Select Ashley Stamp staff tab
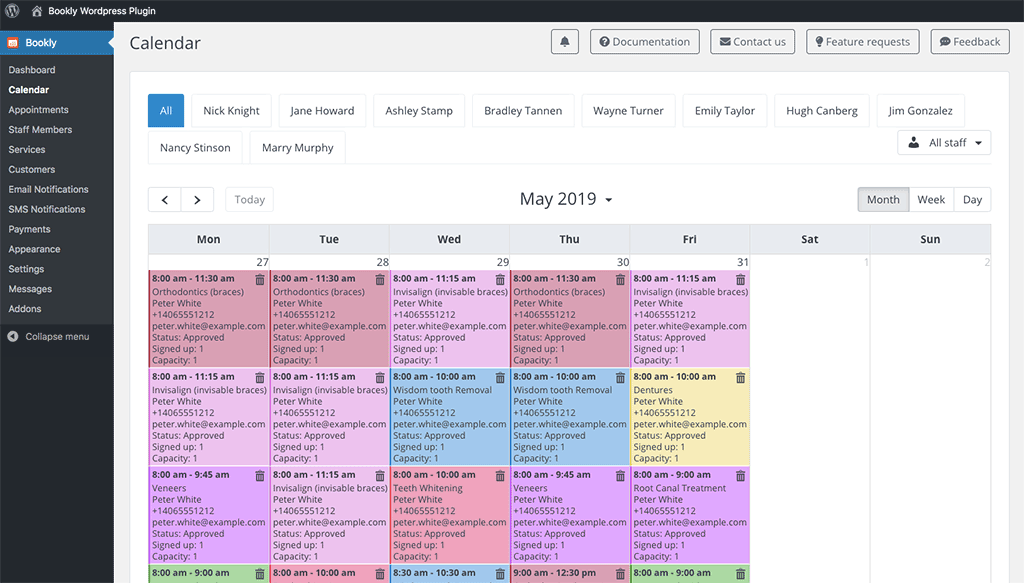1024x583 pixels. pyautogui.click(x=419, y=110)
